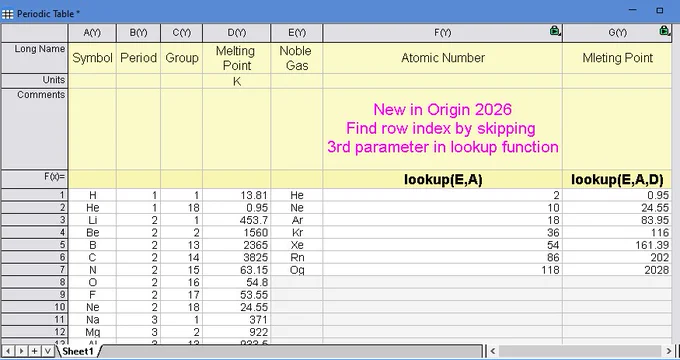Click lookup result value 83.95
Viewport: 680px width, 360px height.
[617, 220]
